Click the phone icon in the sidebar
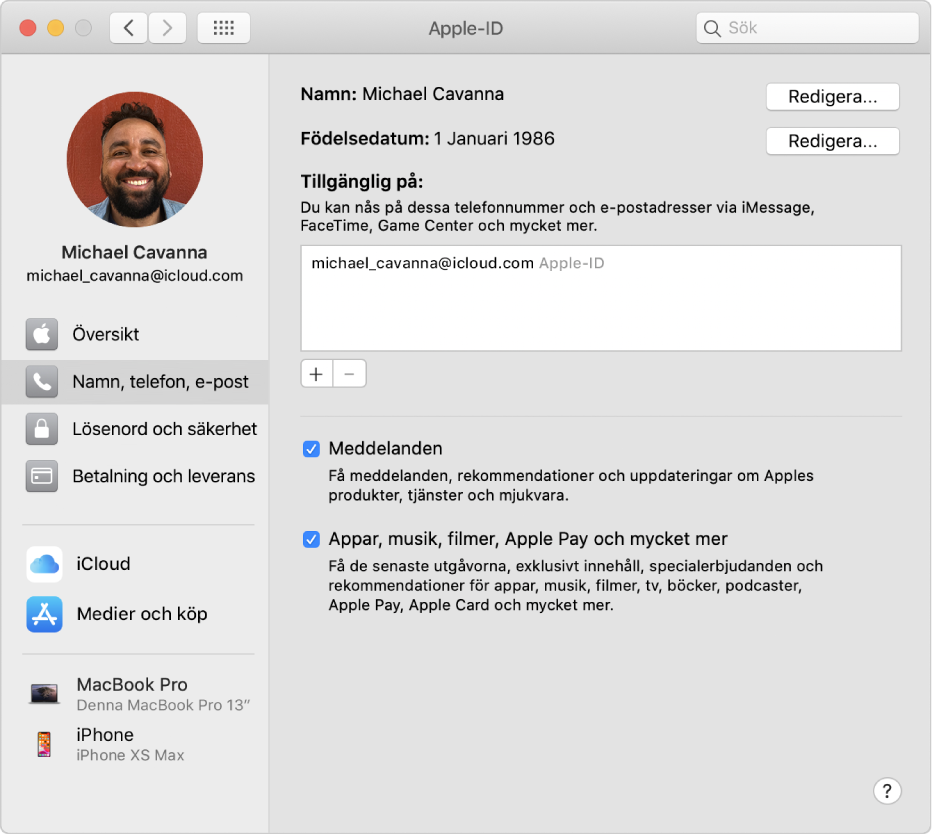Screen dimensions: 934x835 (x=42, y=381)
